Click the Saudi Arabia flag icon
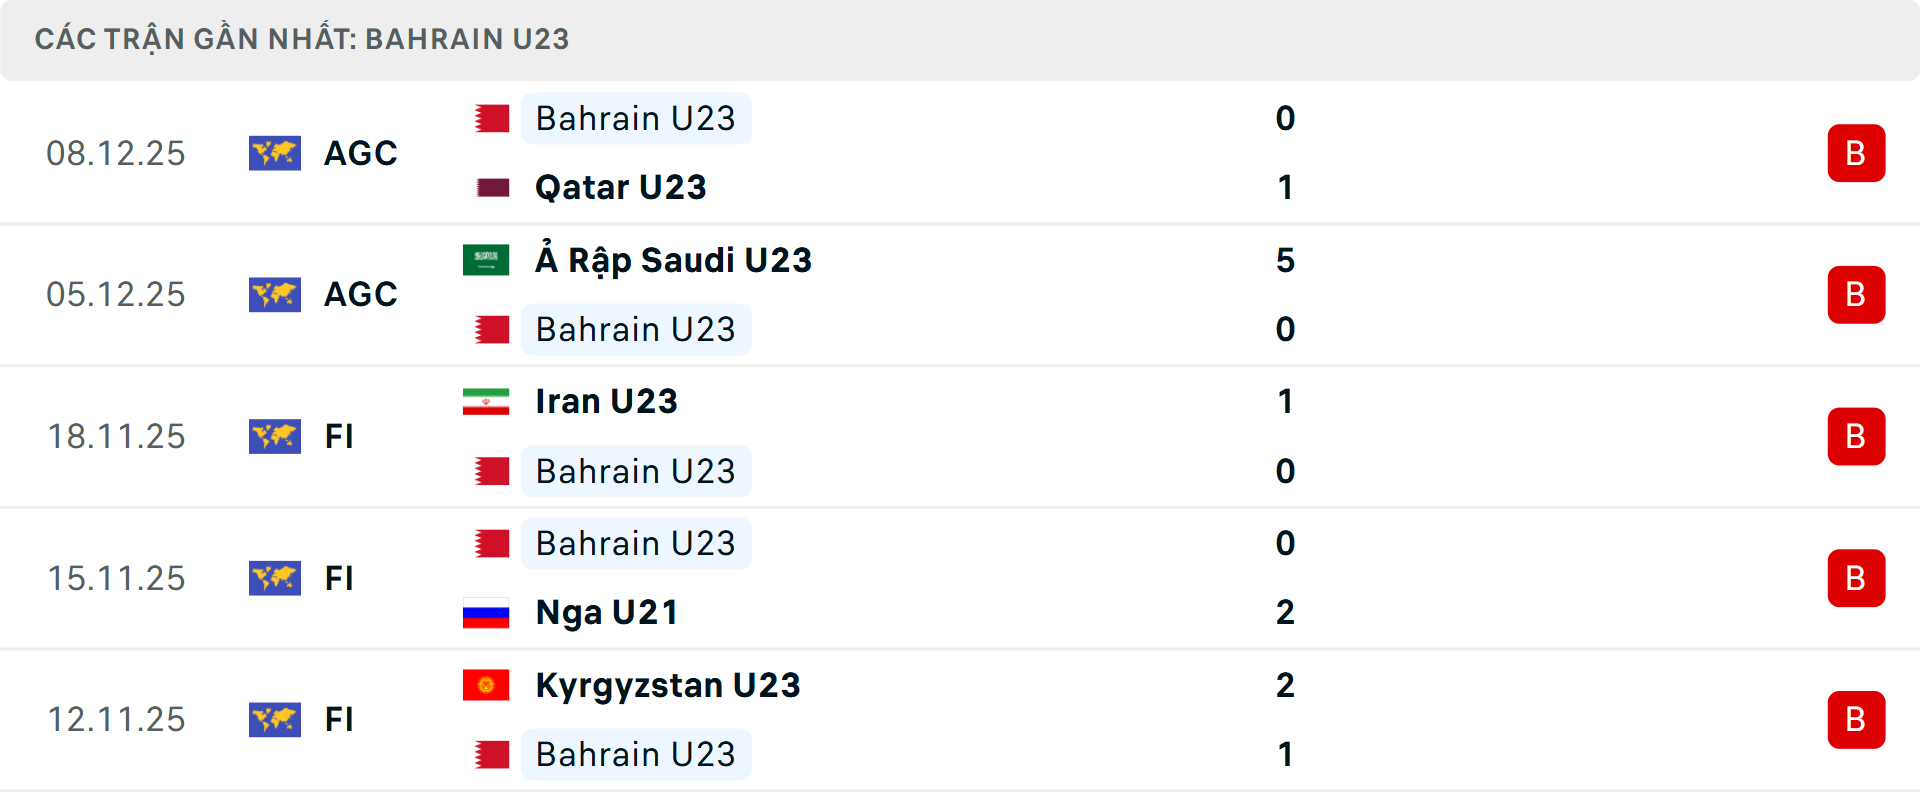The width and height of the screenshot is (1920, 792). pos(486,260)
